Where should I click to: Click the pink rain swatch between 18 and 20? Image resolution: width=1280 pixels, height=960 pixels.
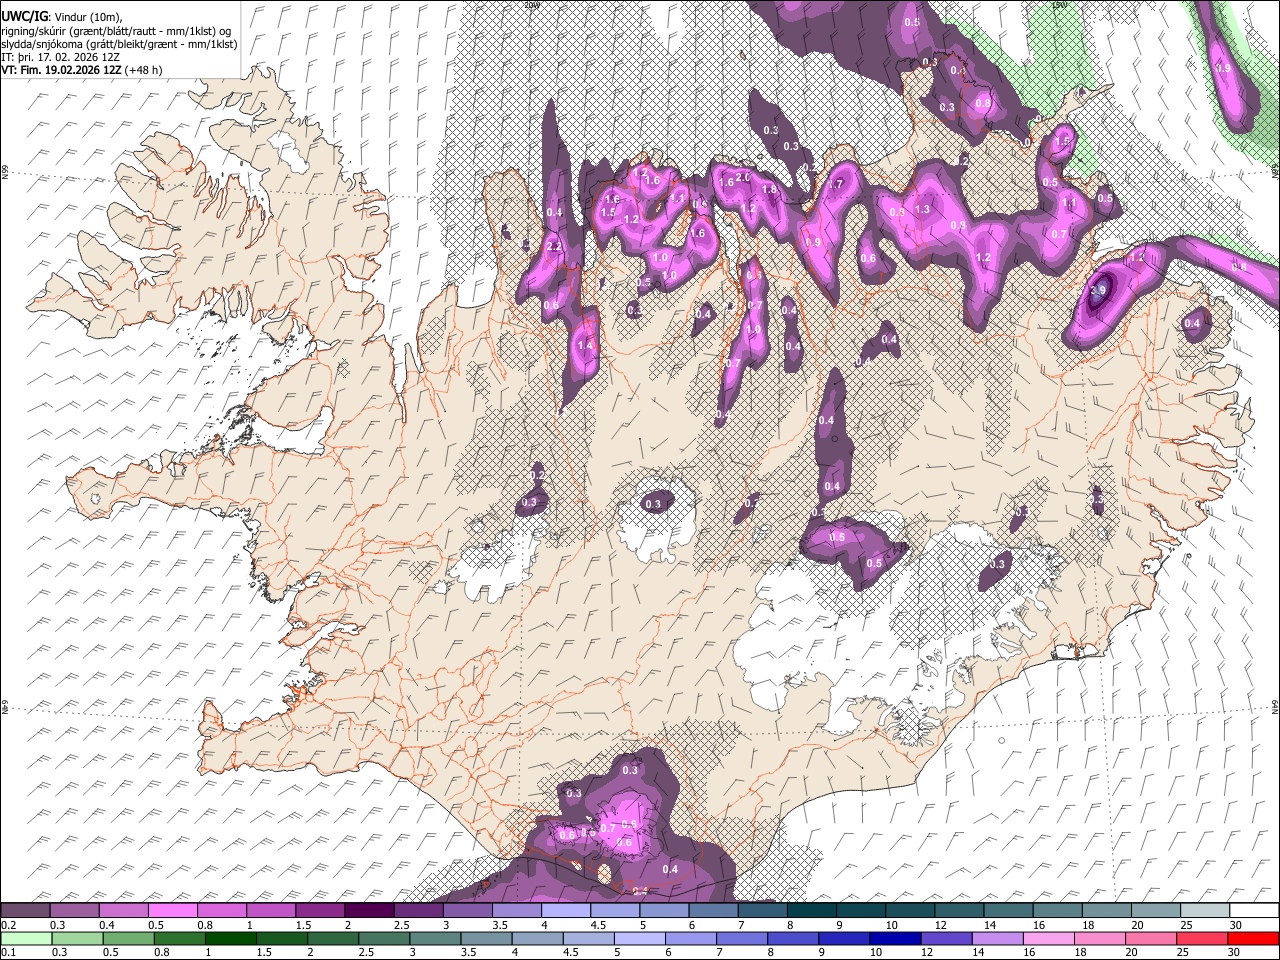pyautogui.click(x=1101, y=938)
